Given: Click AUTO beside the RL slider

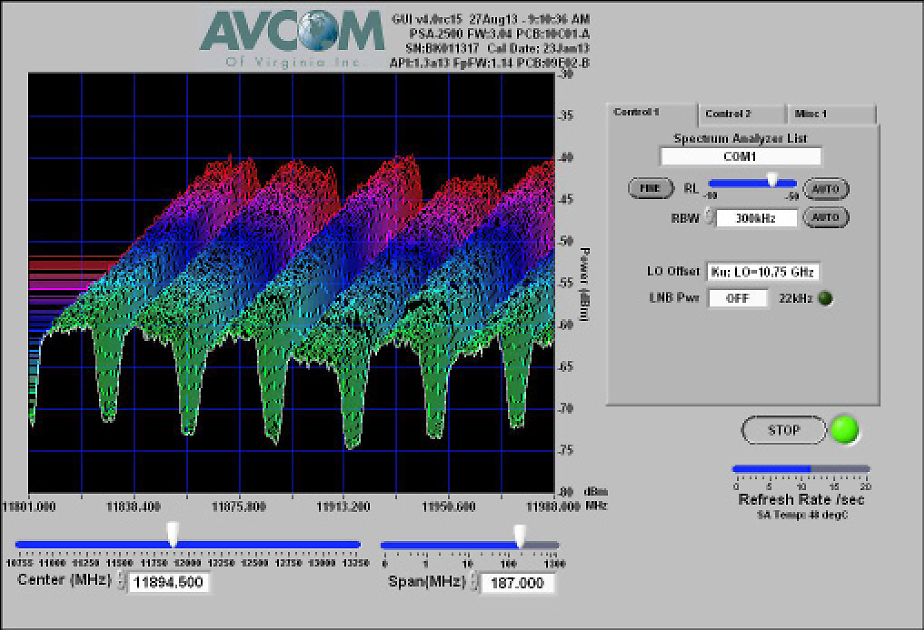Looking at the screenshot, I should click(826, 188).
